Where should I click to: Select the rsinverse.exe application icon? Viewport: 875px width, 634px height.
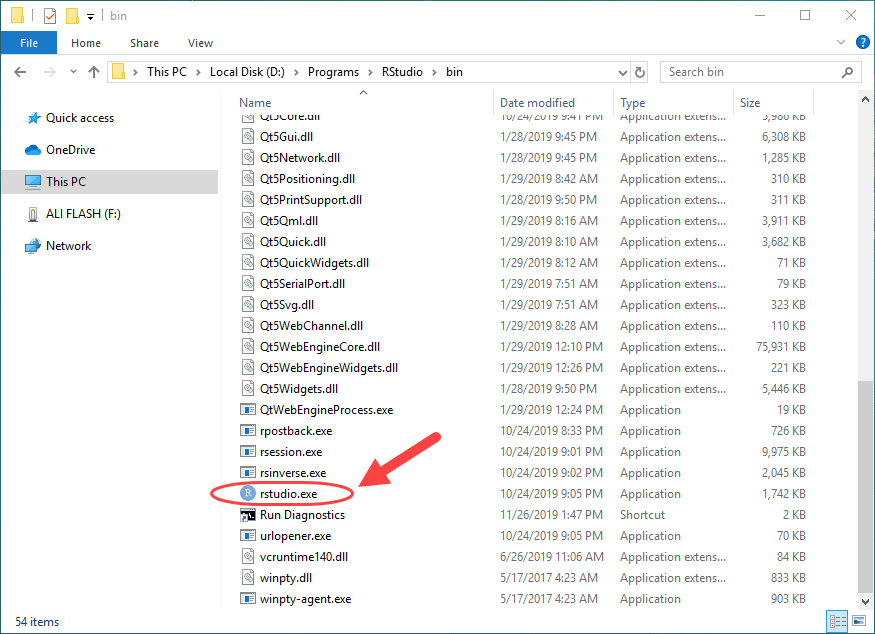[248, 473]
